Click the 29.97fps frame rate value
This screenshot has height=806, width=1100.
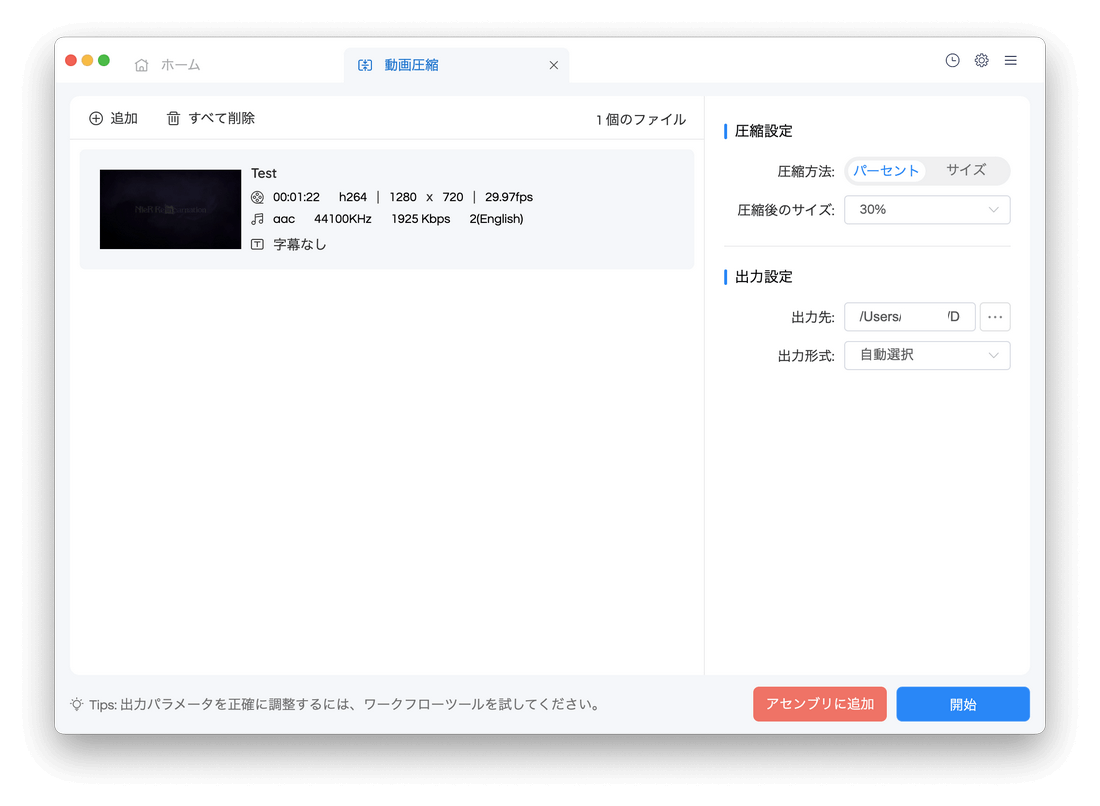[509, 197]
